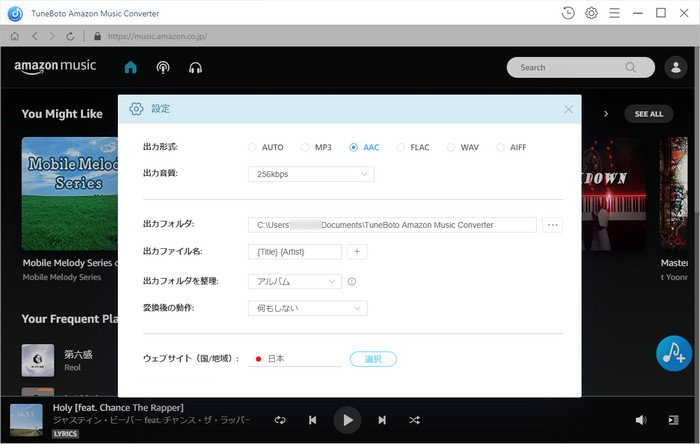Click the Reol artist name
This screenshot has width=700, height=444.
(x=72, y=368)
